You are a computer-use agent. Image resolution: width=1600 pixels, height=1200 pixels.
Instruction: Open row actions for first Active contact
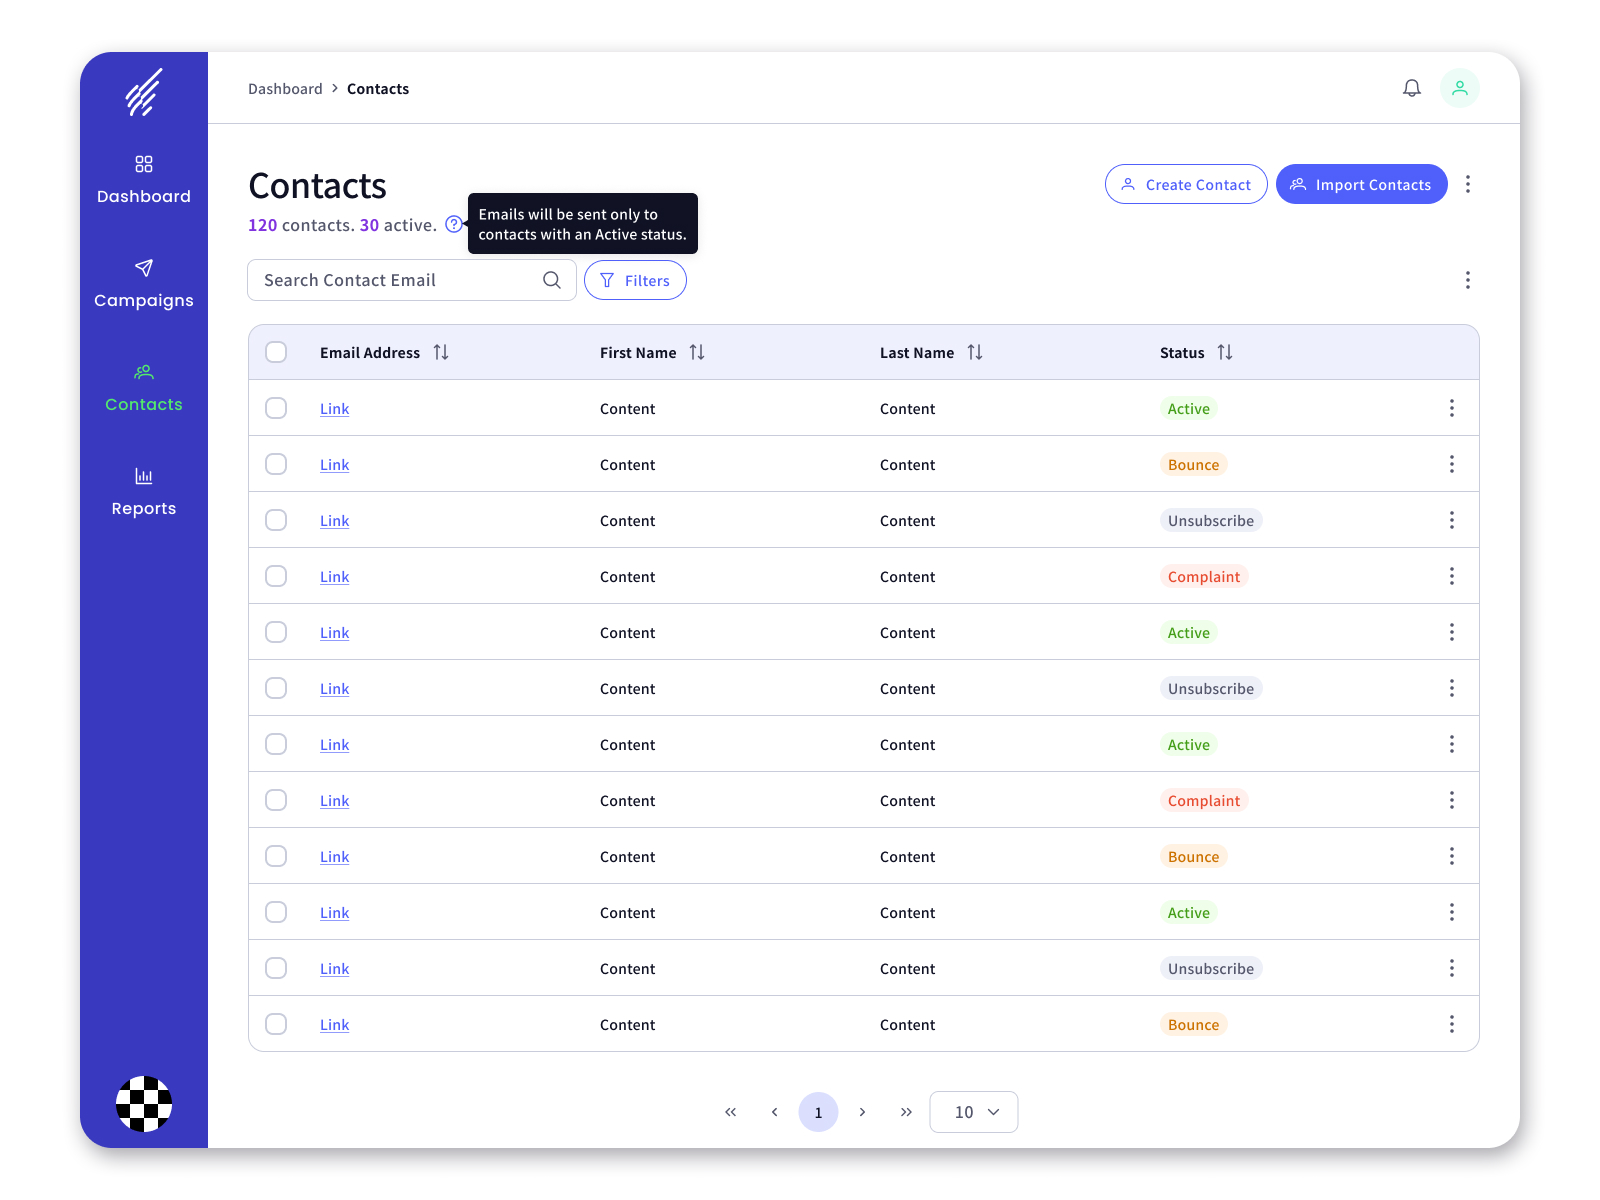[x=1451, y=408]
